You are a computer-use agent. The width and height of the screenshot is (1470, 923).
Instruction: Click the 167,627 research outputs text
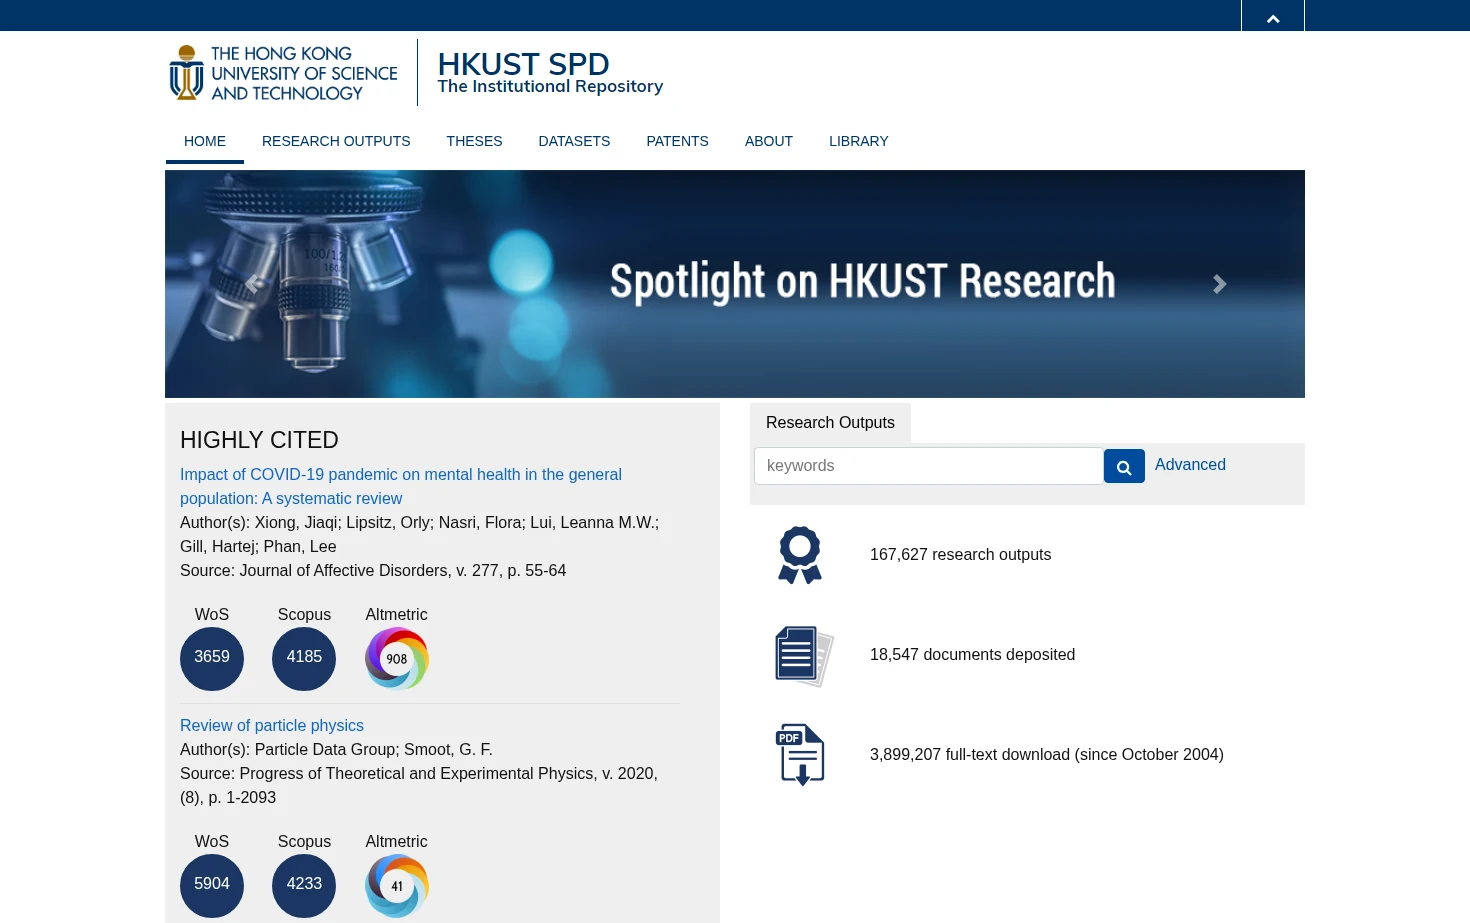point(960,555)
